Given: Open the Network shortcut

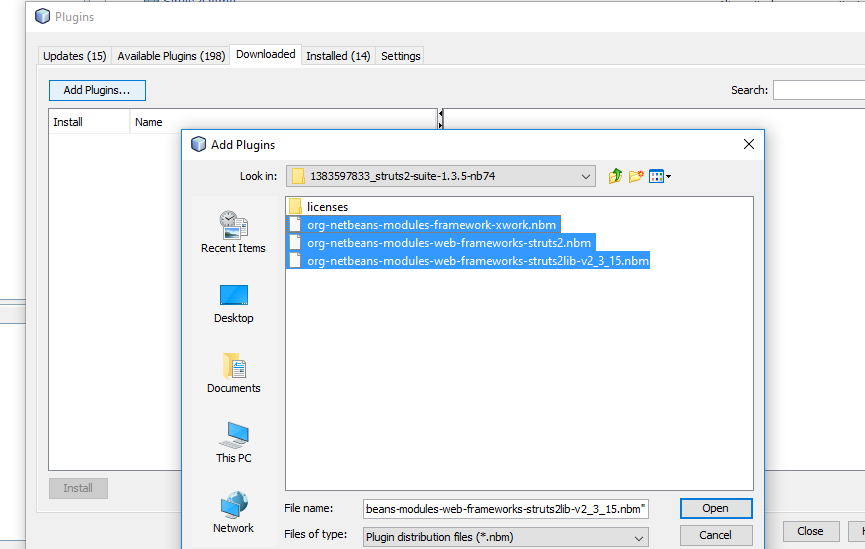Looking at the screenshot, I should 233,513.
